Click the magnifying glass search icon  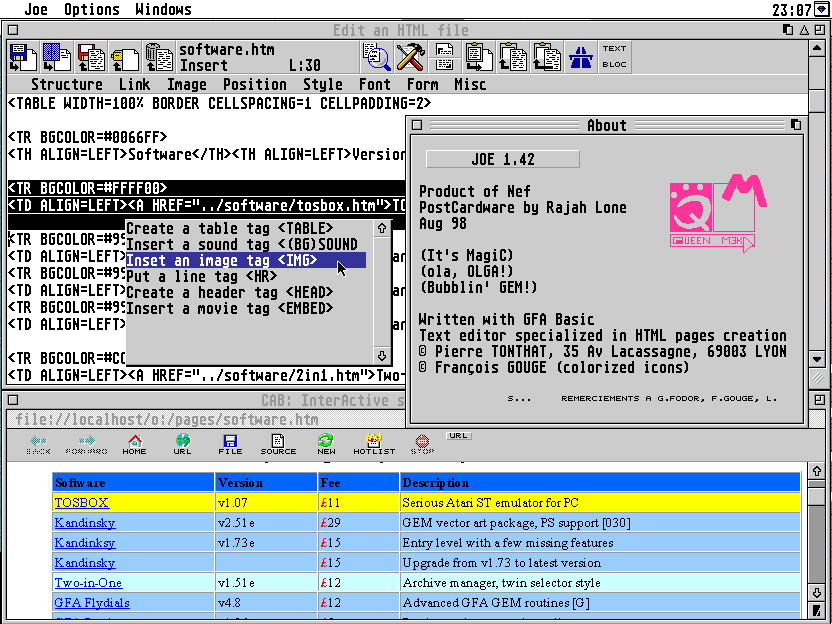[x=377, y=57]
